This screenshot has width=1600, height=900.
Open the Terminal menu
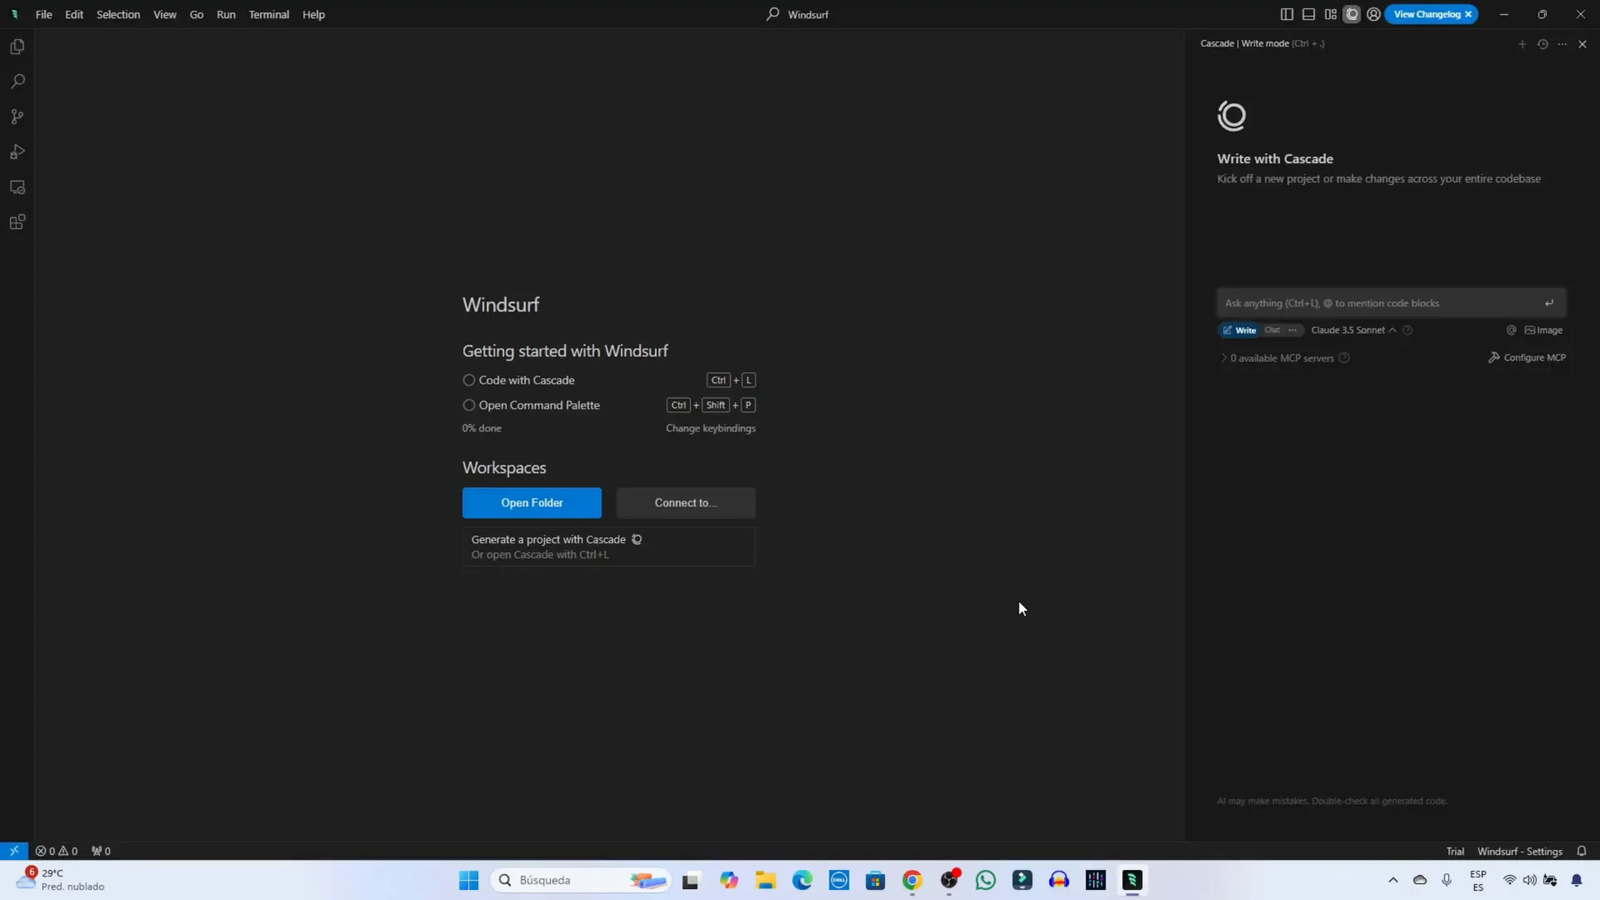coord(268,14)
